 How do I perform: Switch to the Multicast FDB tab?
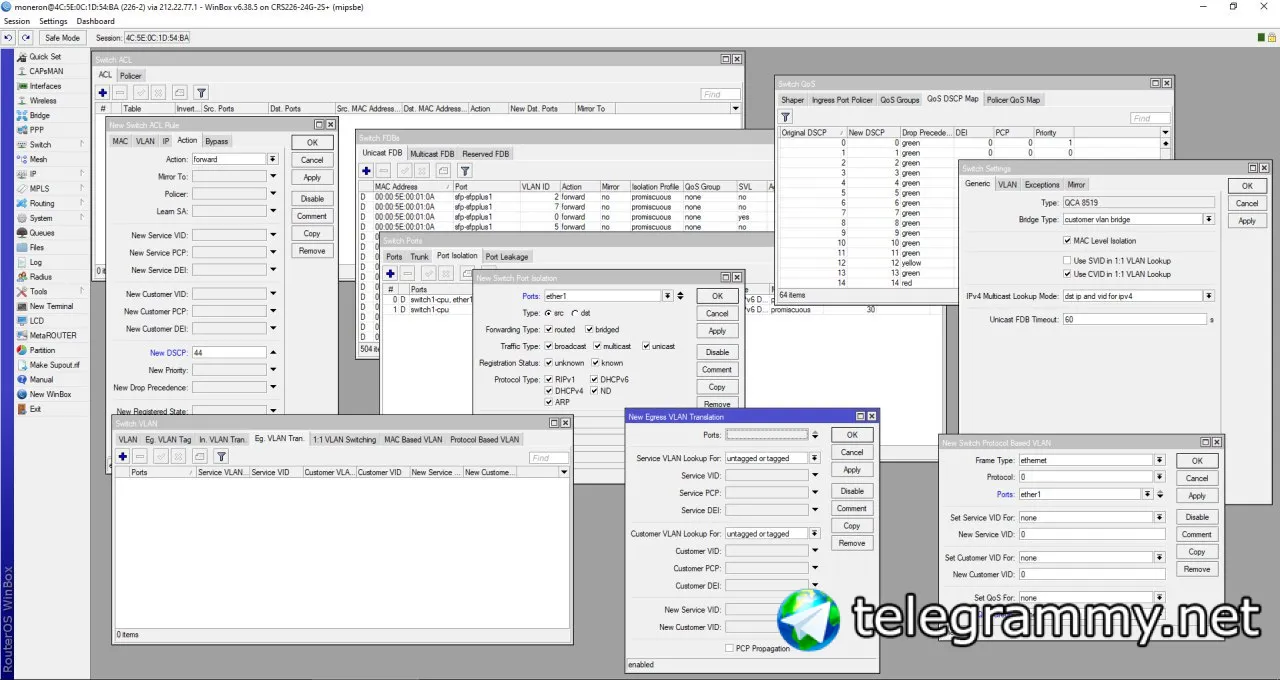(432, 154)
